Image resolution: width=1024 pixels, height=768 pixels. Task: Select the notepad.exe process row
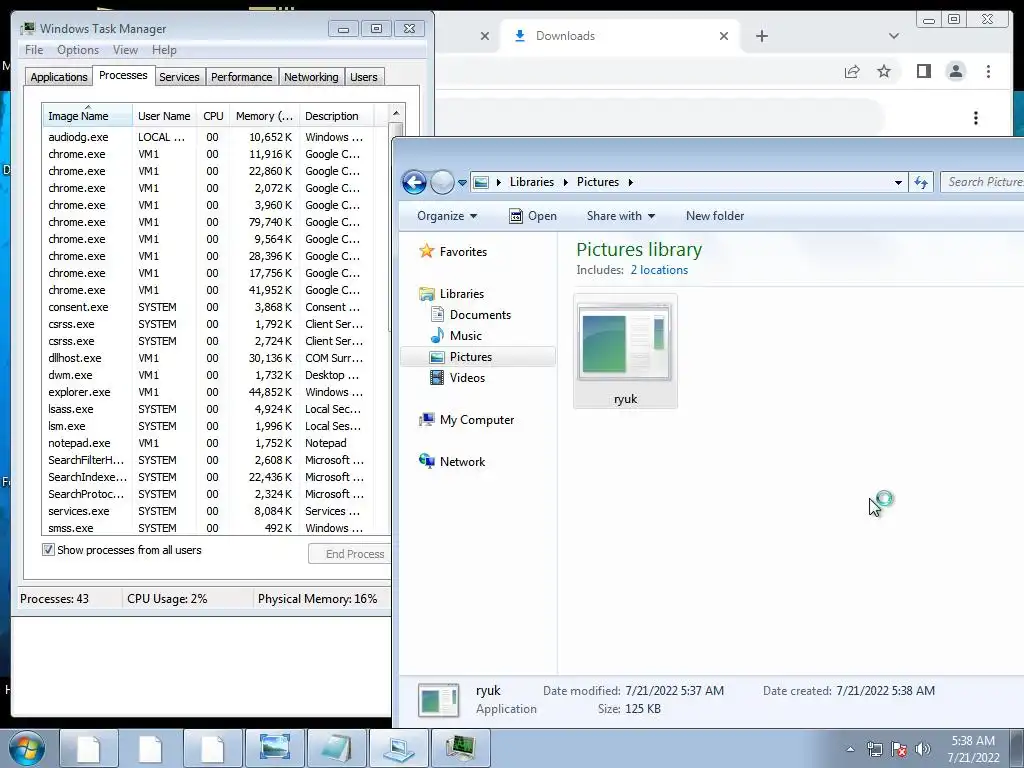[208, 443]
